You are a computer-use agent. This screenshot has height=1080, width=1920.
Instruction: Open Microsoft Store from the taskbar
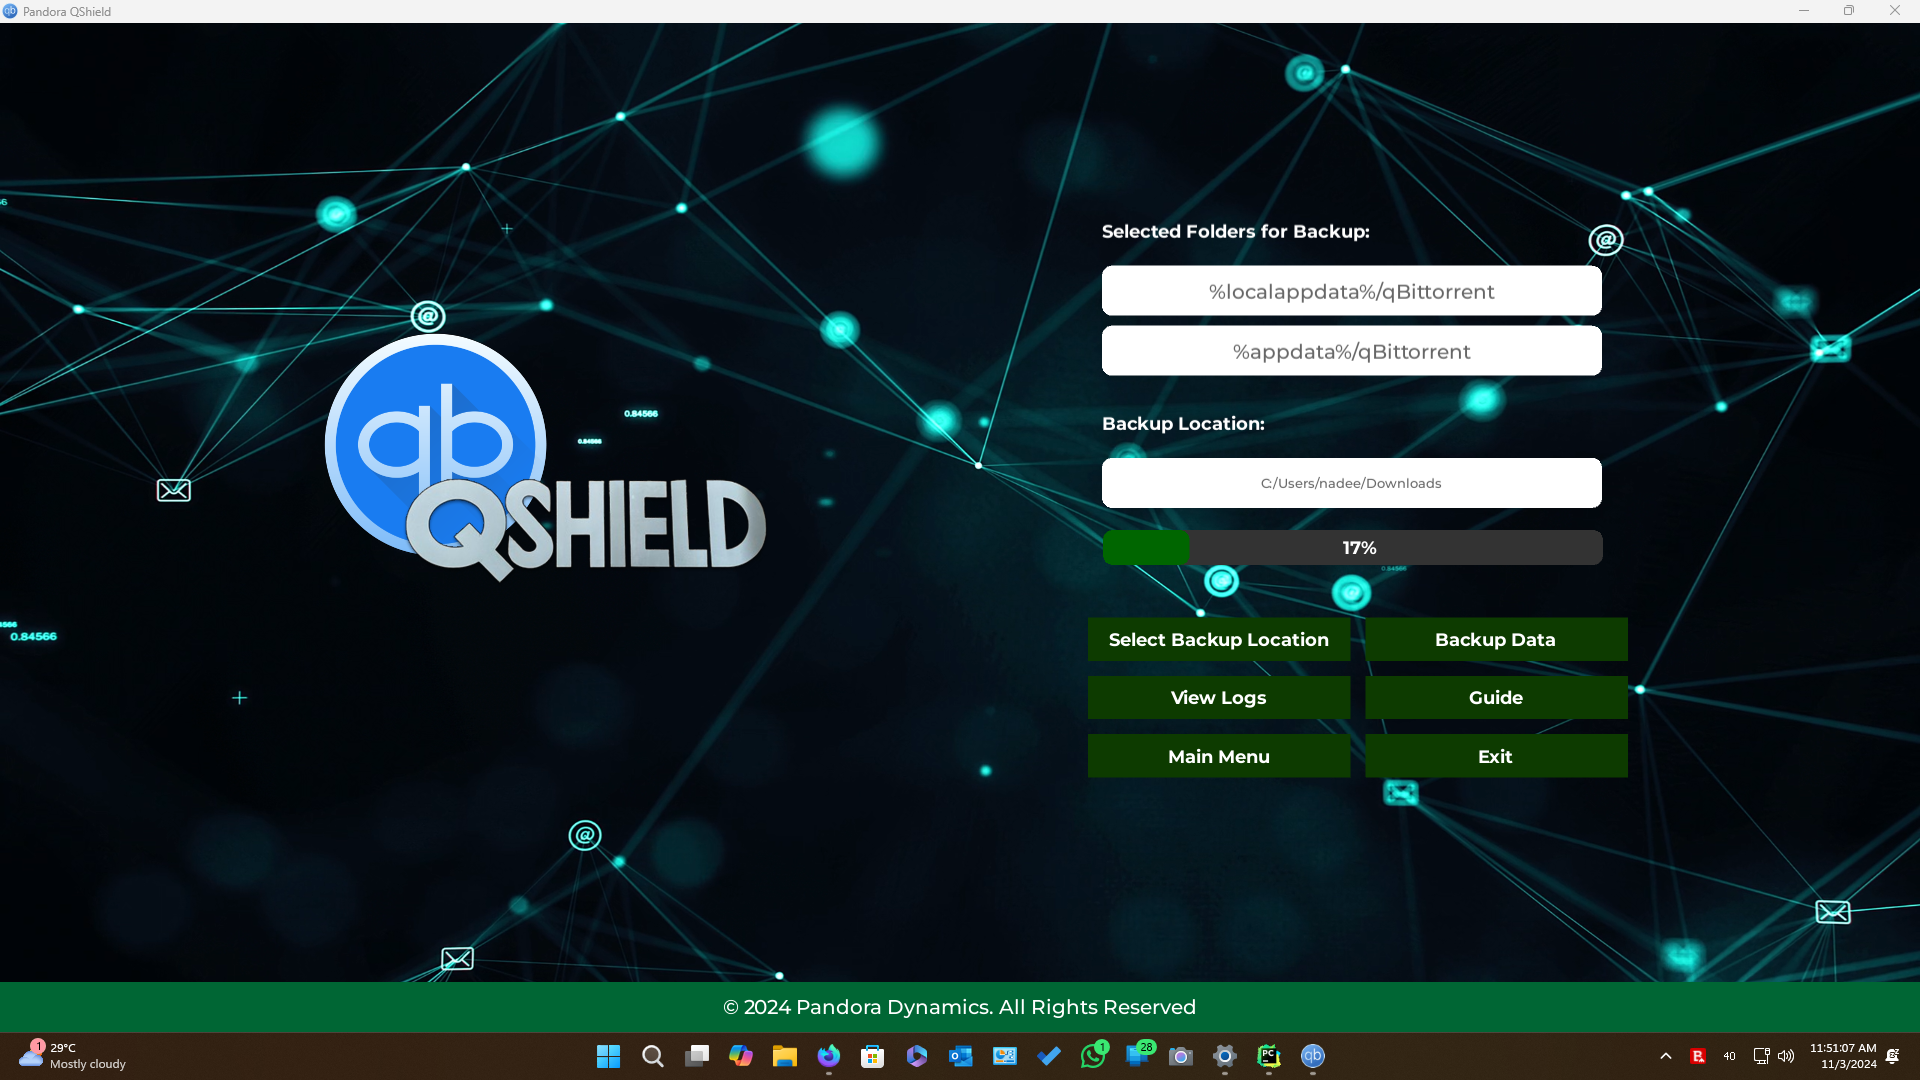(x=872, y=1056)
